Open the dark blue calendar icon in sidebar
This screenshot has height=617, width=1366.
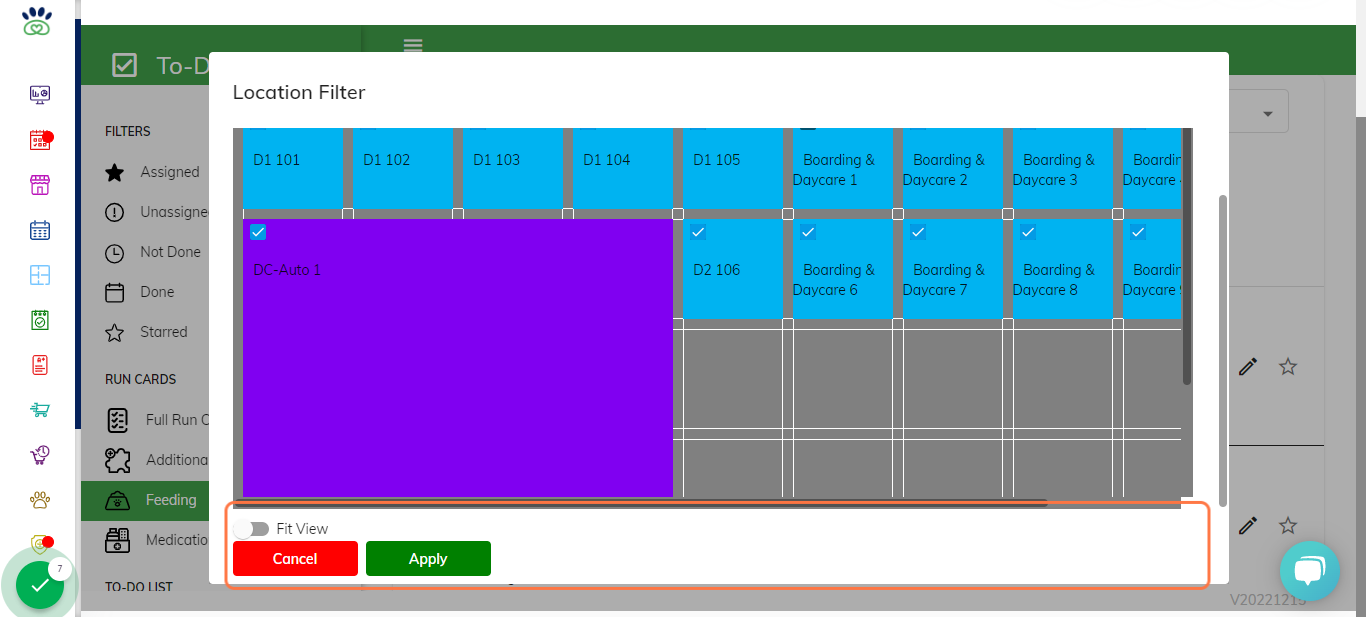click(40, 230)
